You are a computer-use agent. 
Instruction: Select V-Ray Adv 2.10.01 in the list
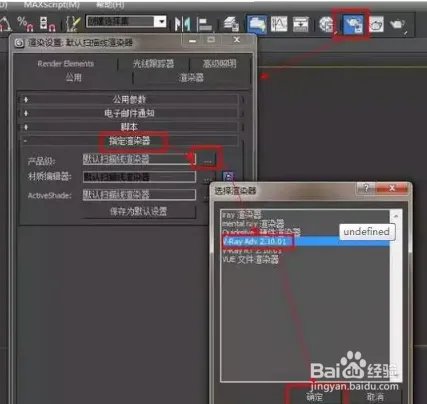(306, 241)
